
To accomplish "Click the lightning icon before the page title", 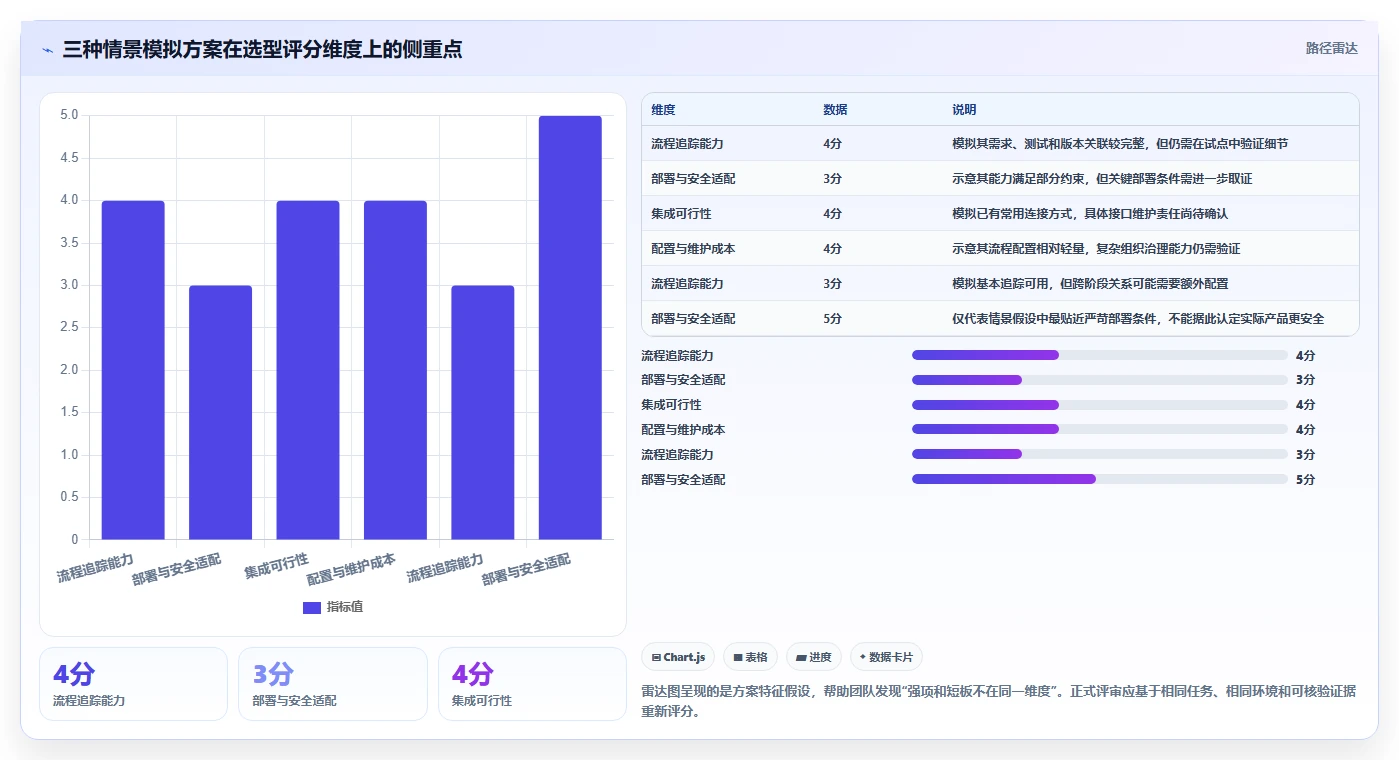I will 47,49.
